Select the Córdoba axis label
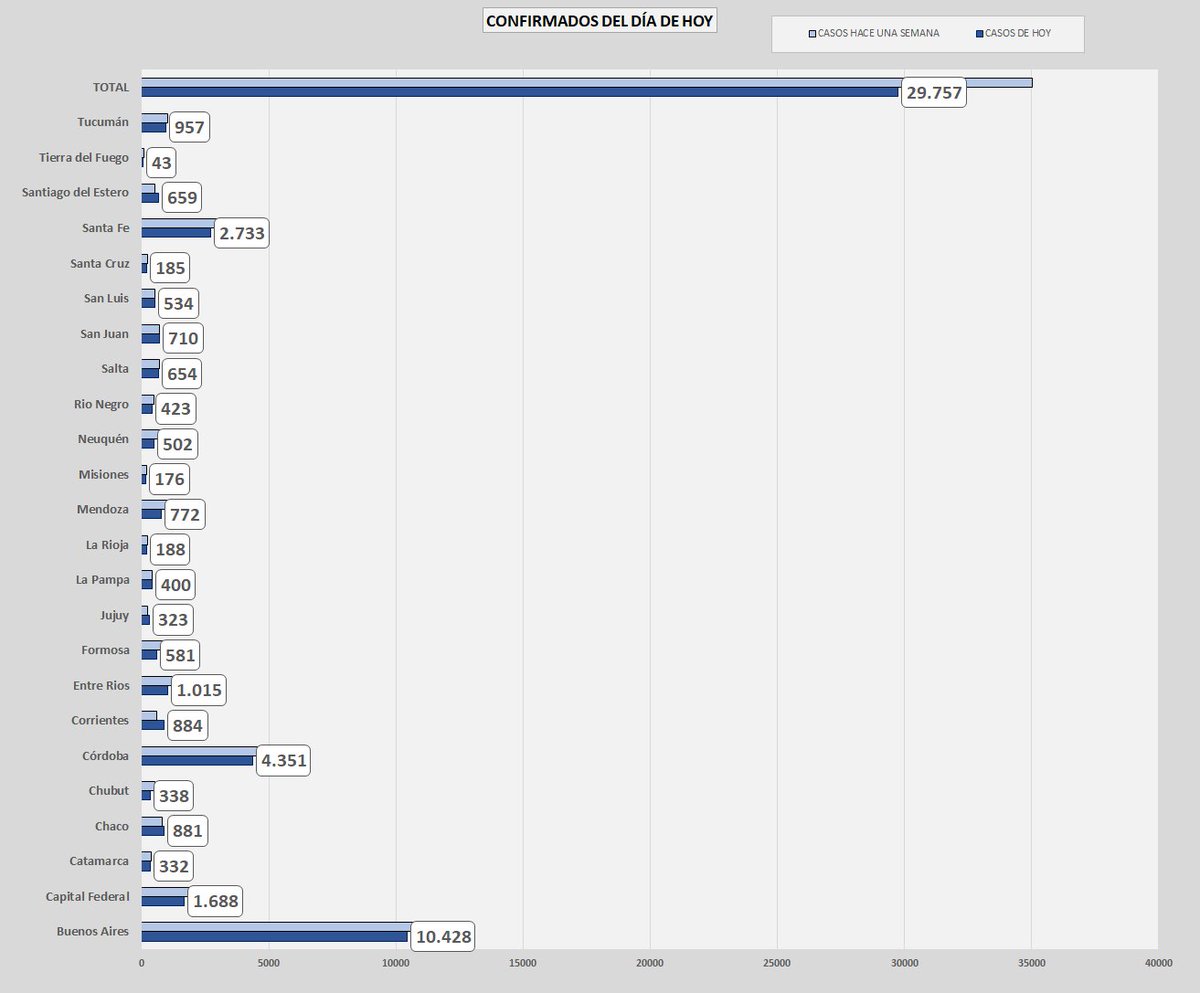The image size is (1200, 993). [x=106, y=756]
